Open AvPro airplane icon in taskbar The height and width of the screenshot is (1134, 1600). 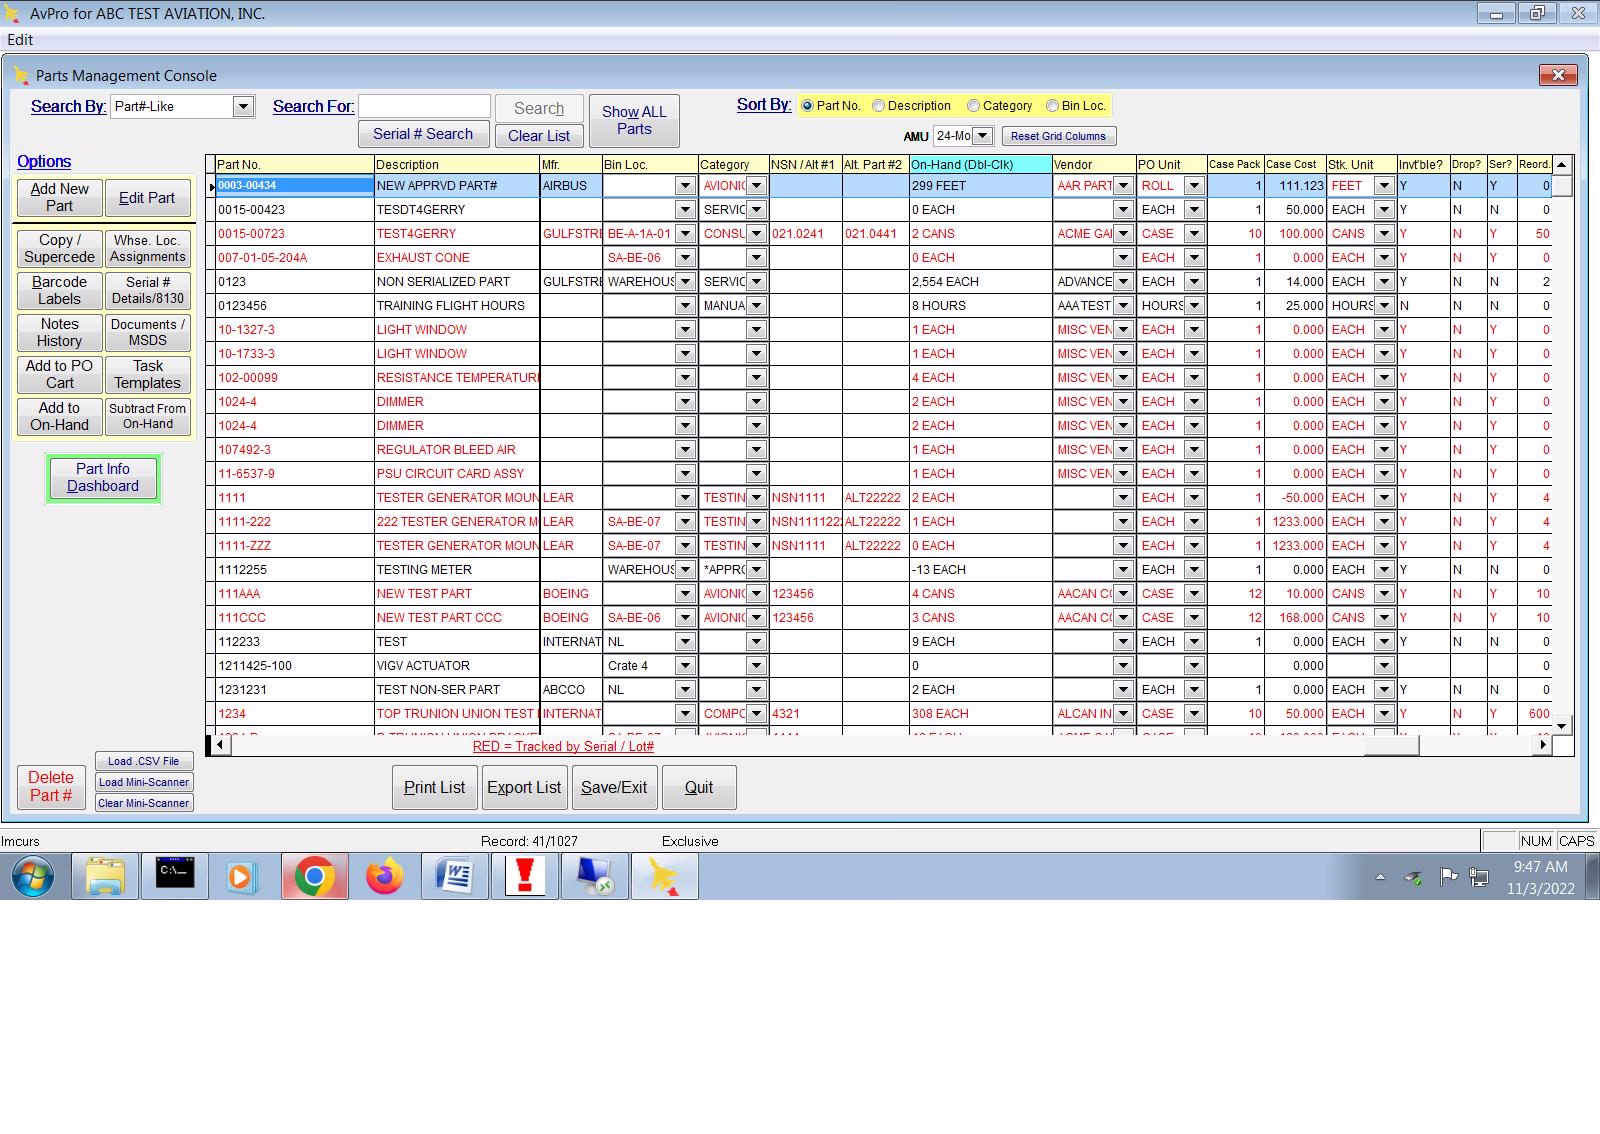(665, 877)
